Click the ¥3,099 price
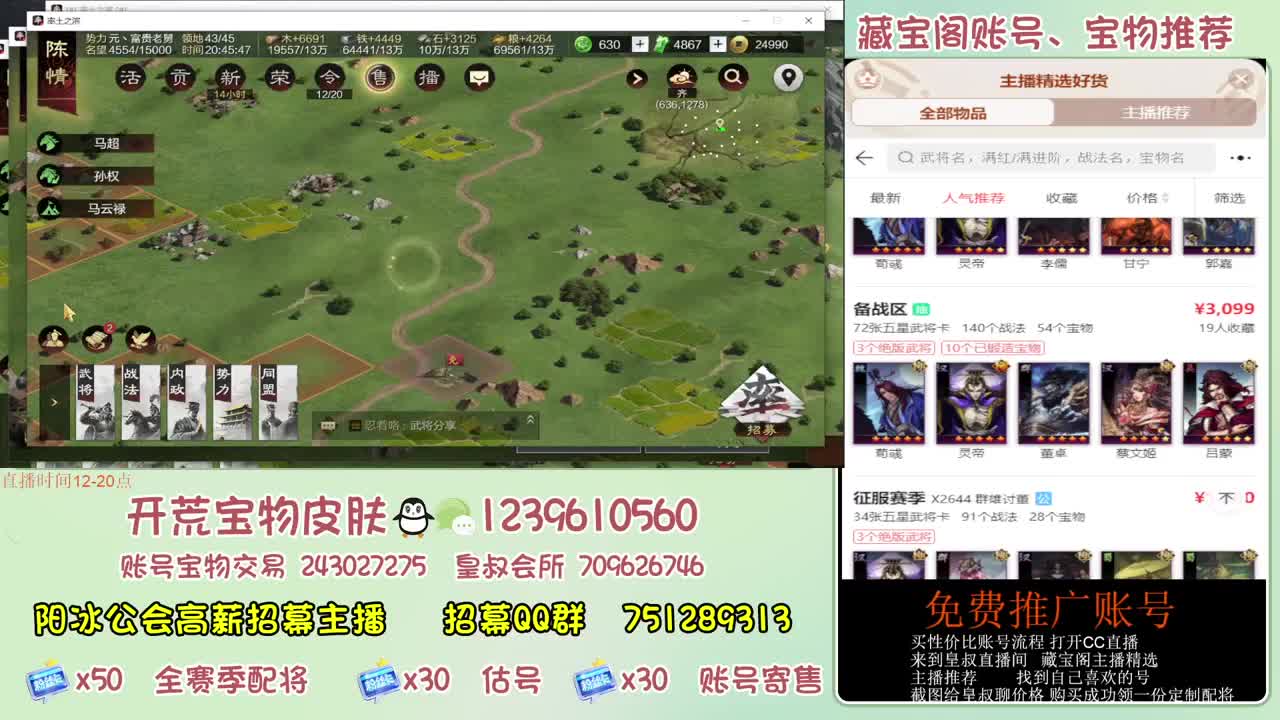 pyautogui.click(x=1224, y=309)
